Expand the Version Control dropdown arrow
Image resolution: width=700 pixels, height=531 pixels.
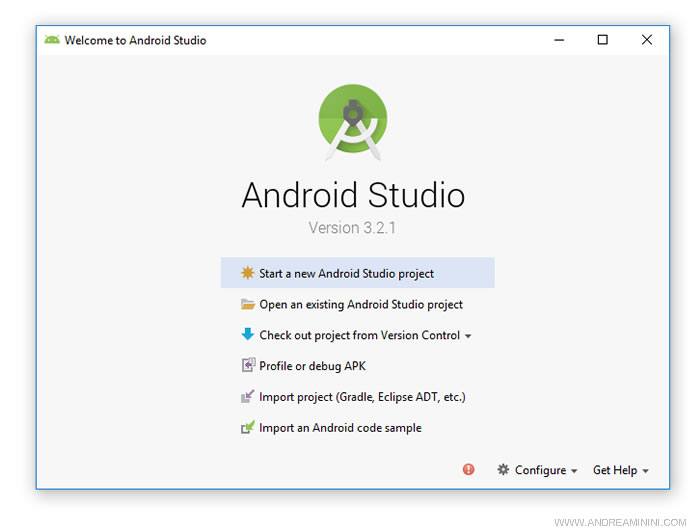(468, 336)
